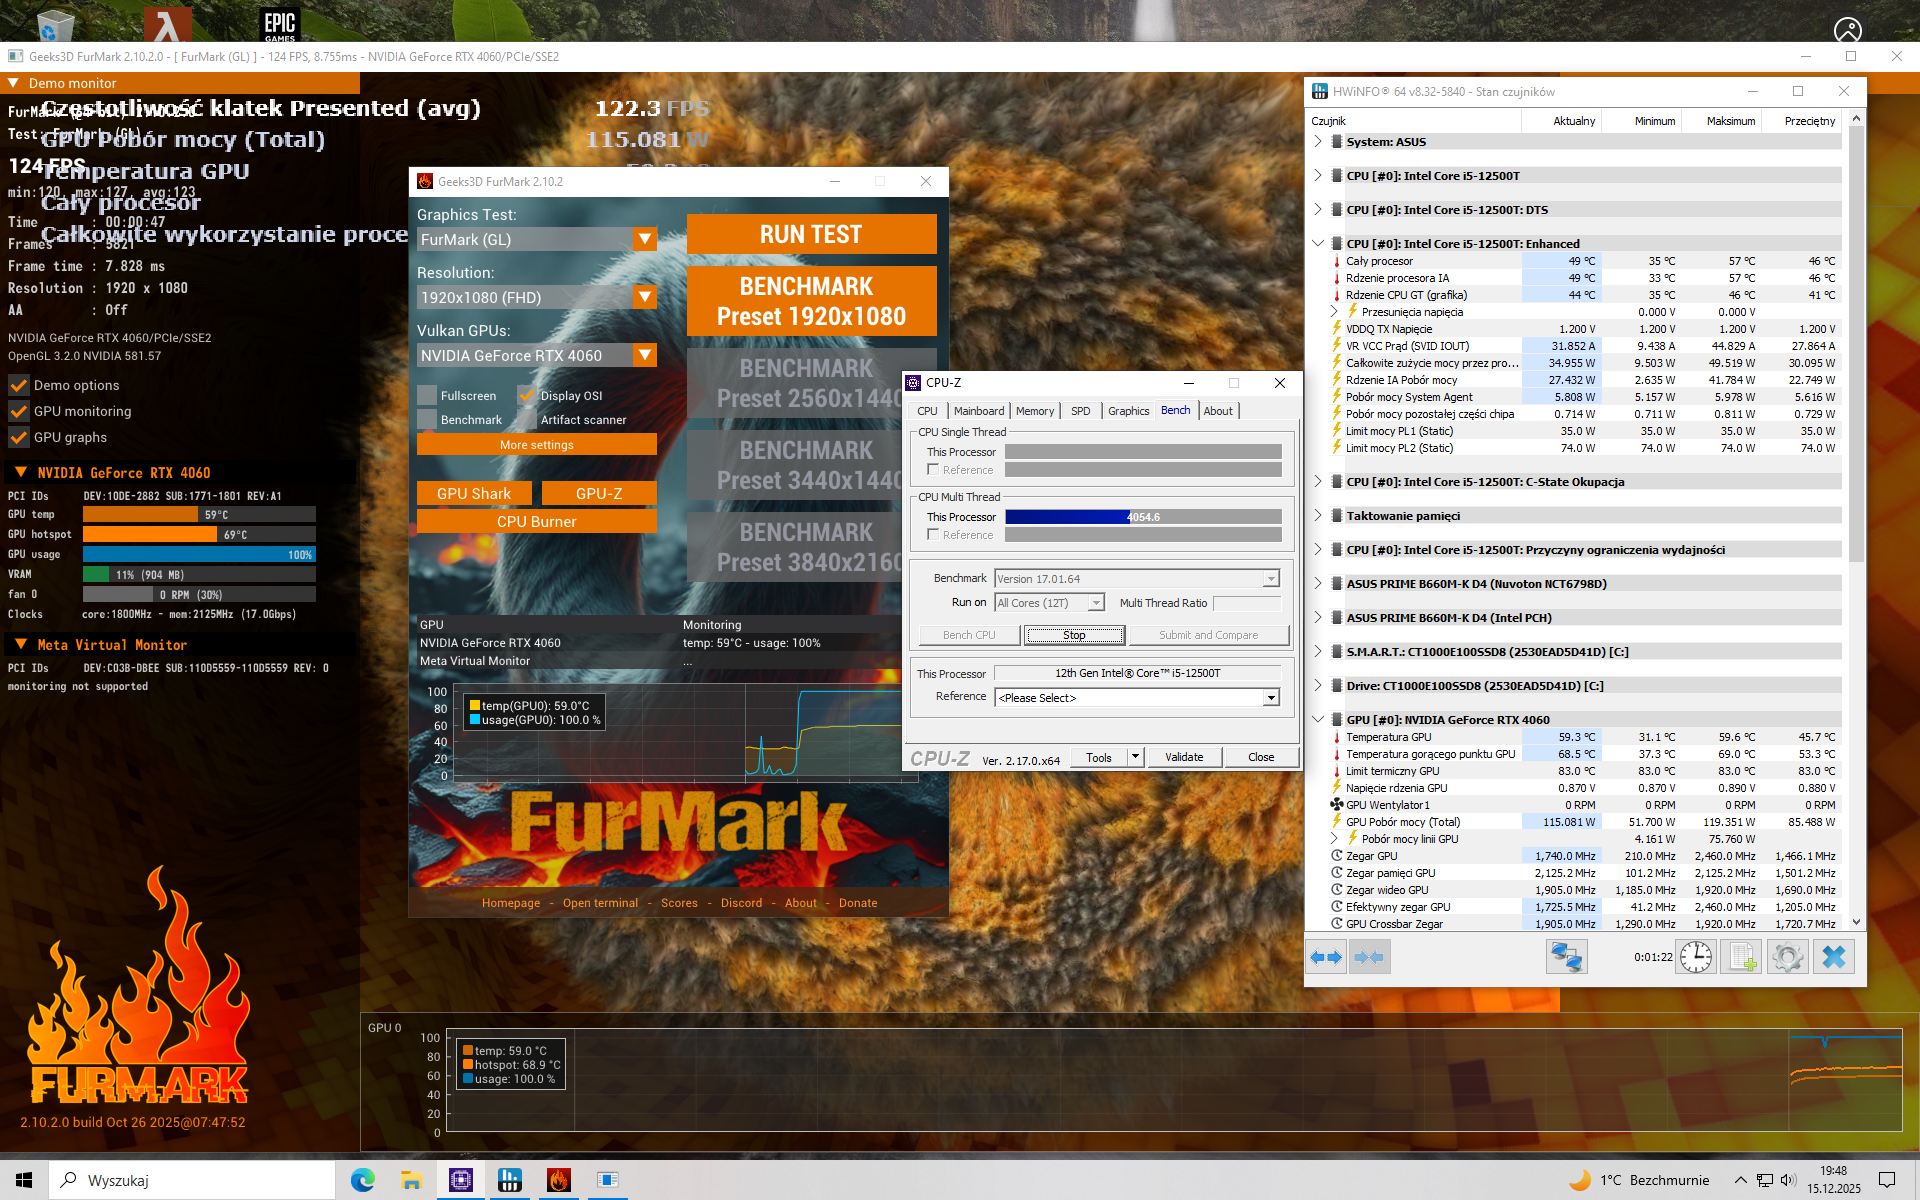
Task: Start logging with sheet-plus icon
Action: pos(1742,958)
